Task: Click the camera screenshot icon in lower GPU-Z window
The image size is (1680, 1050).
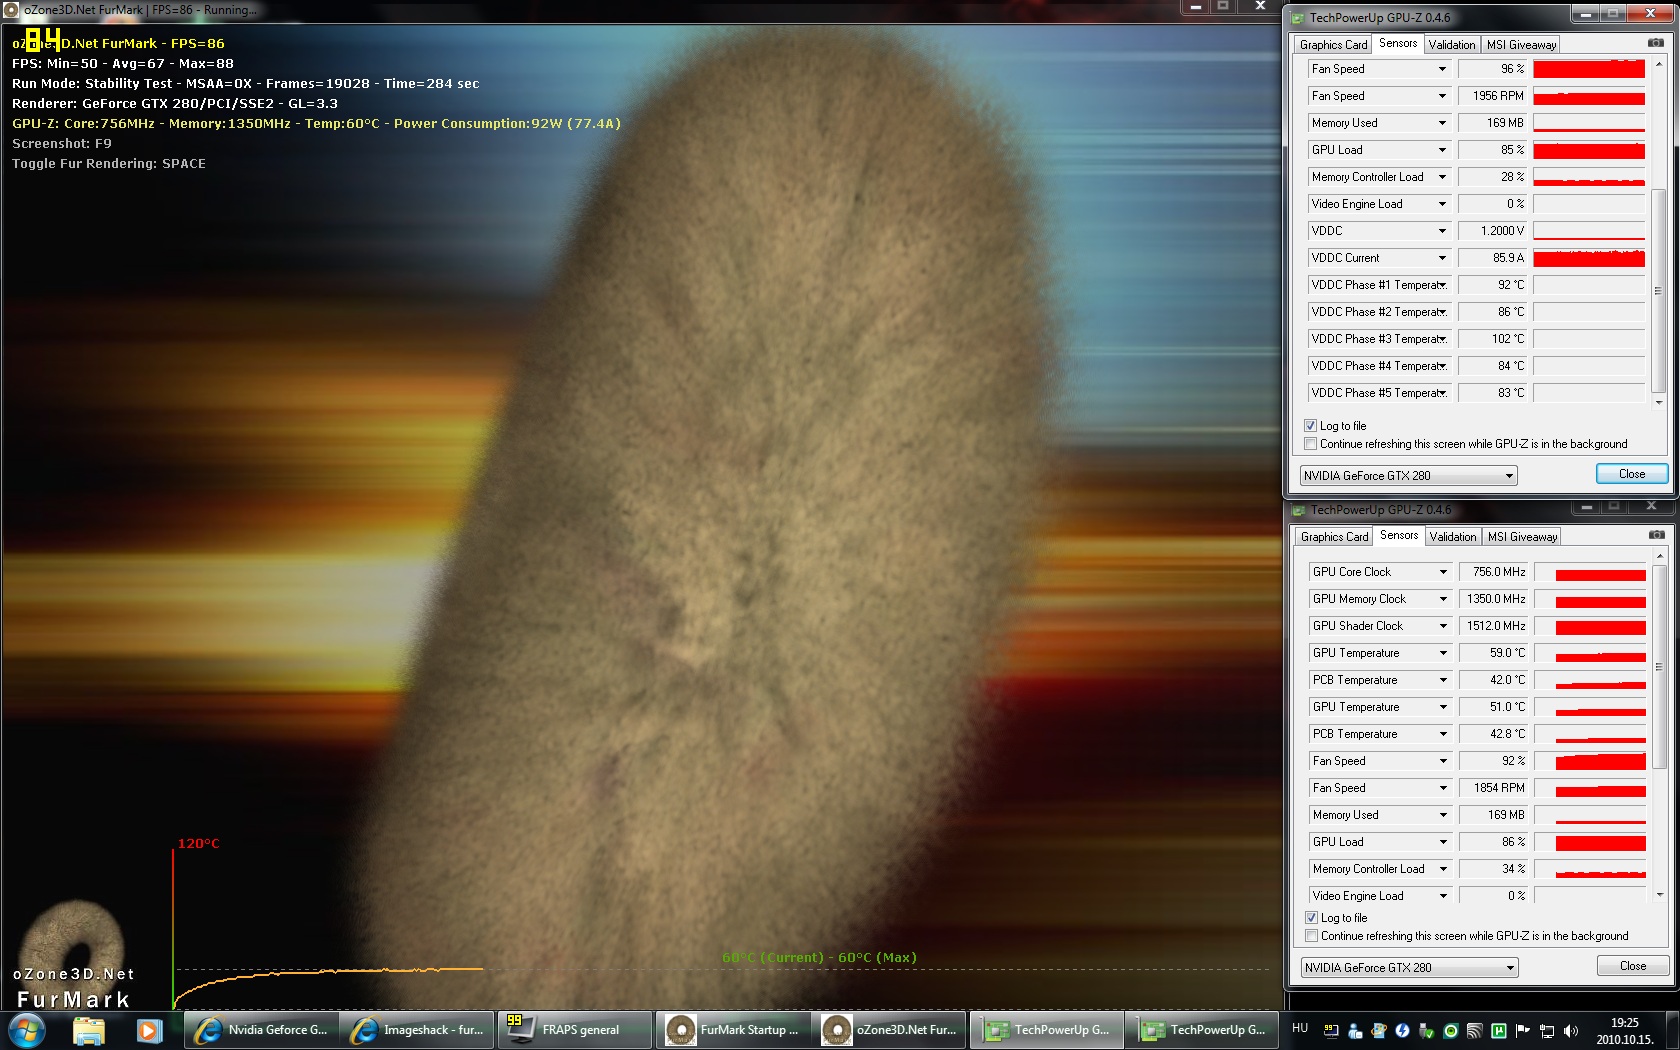Action: [x=1657, y=535]
